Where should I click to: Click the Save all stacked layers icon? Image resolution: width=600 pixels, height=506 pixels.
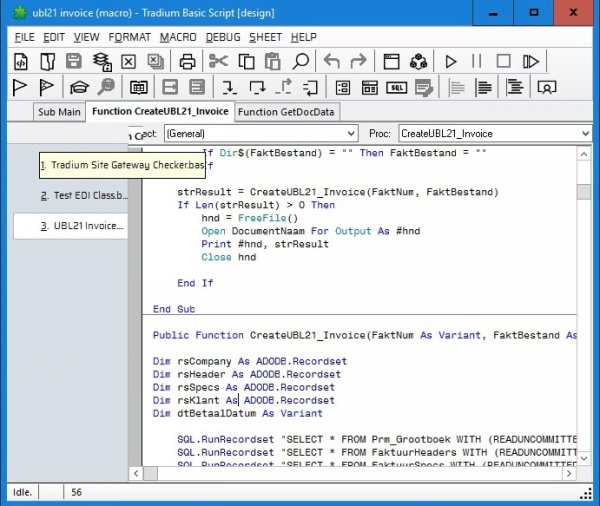tap(102, 62)
